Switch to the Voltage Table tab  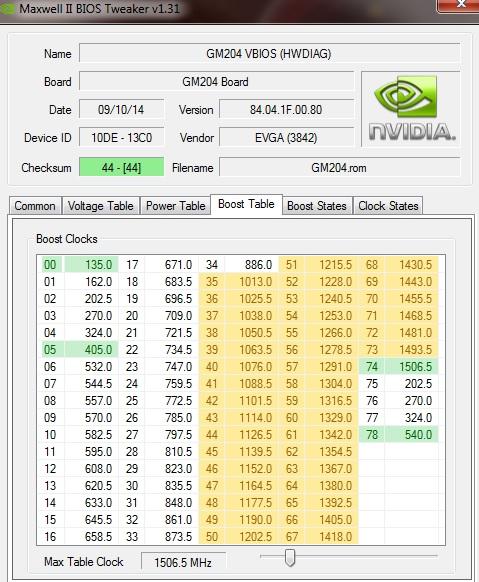click(101, 206)
